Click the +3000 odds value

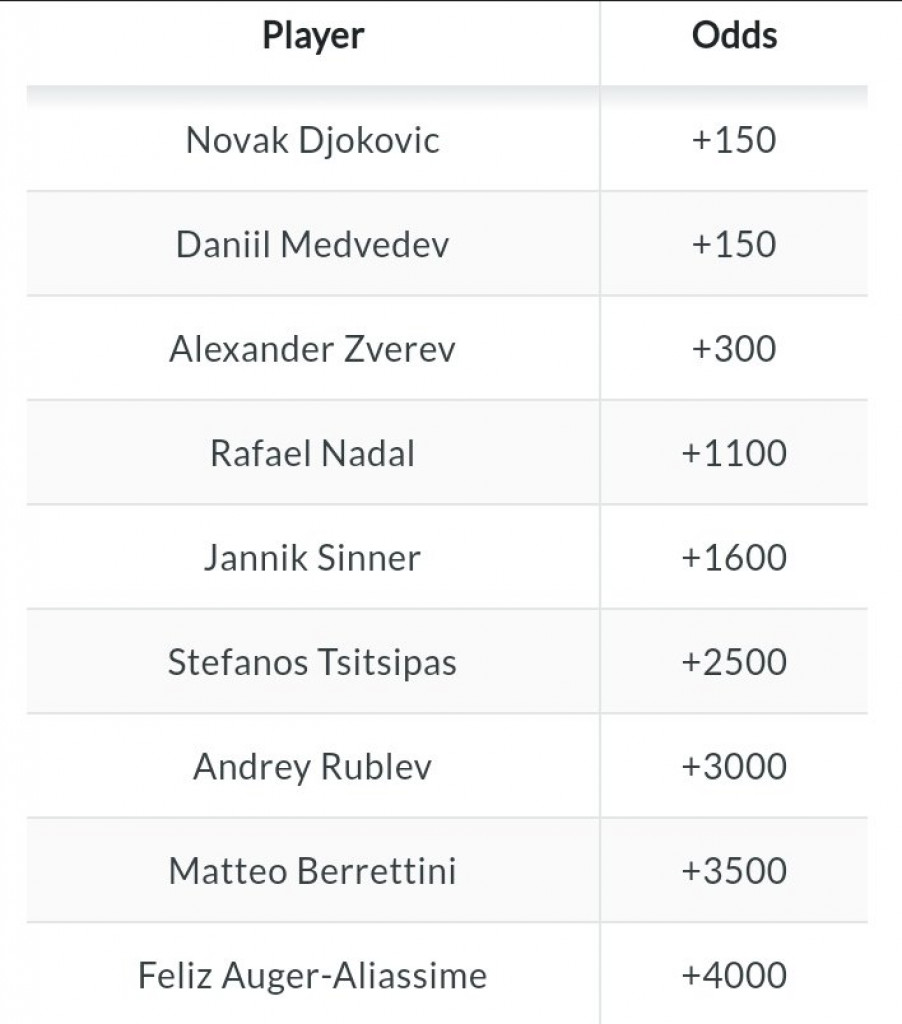(734, 767)
